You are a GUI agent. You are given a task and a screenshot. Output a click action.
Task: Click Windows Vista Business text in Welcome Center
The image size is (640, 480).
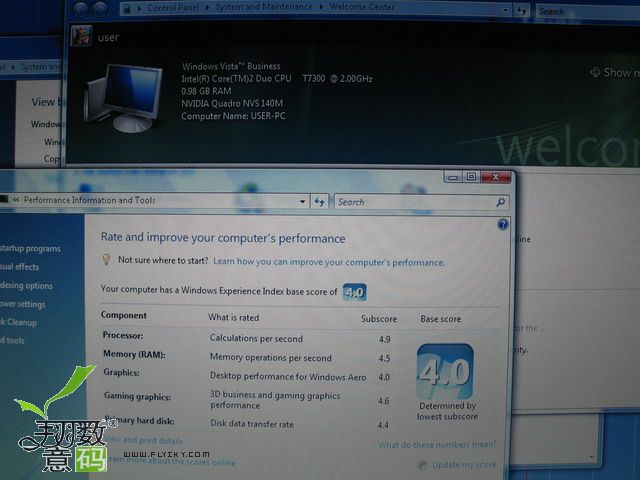click(231, 66)
